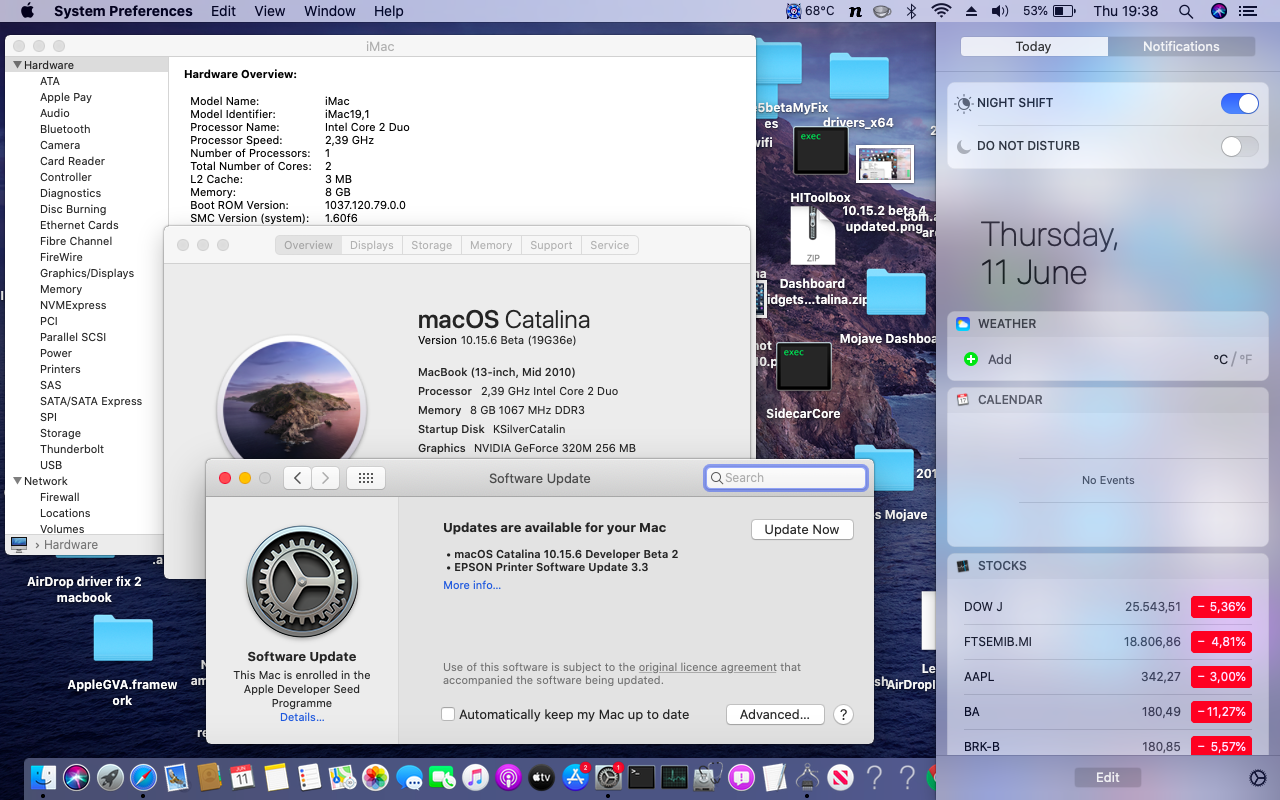1280x800 pixels.
Task: Open the More info… link
Action: tap(472, 585)
